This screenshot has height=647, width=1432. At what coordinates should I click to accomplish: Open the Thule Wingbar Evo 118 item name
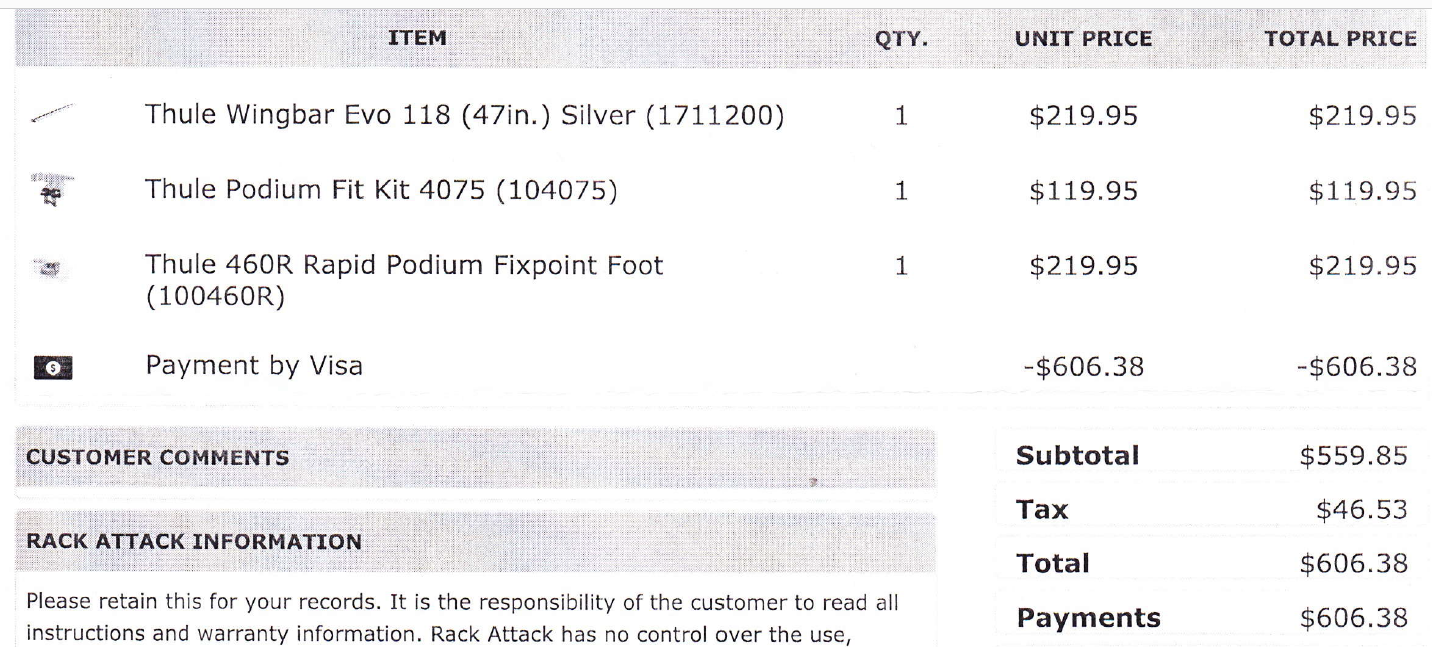click(464, 116)
